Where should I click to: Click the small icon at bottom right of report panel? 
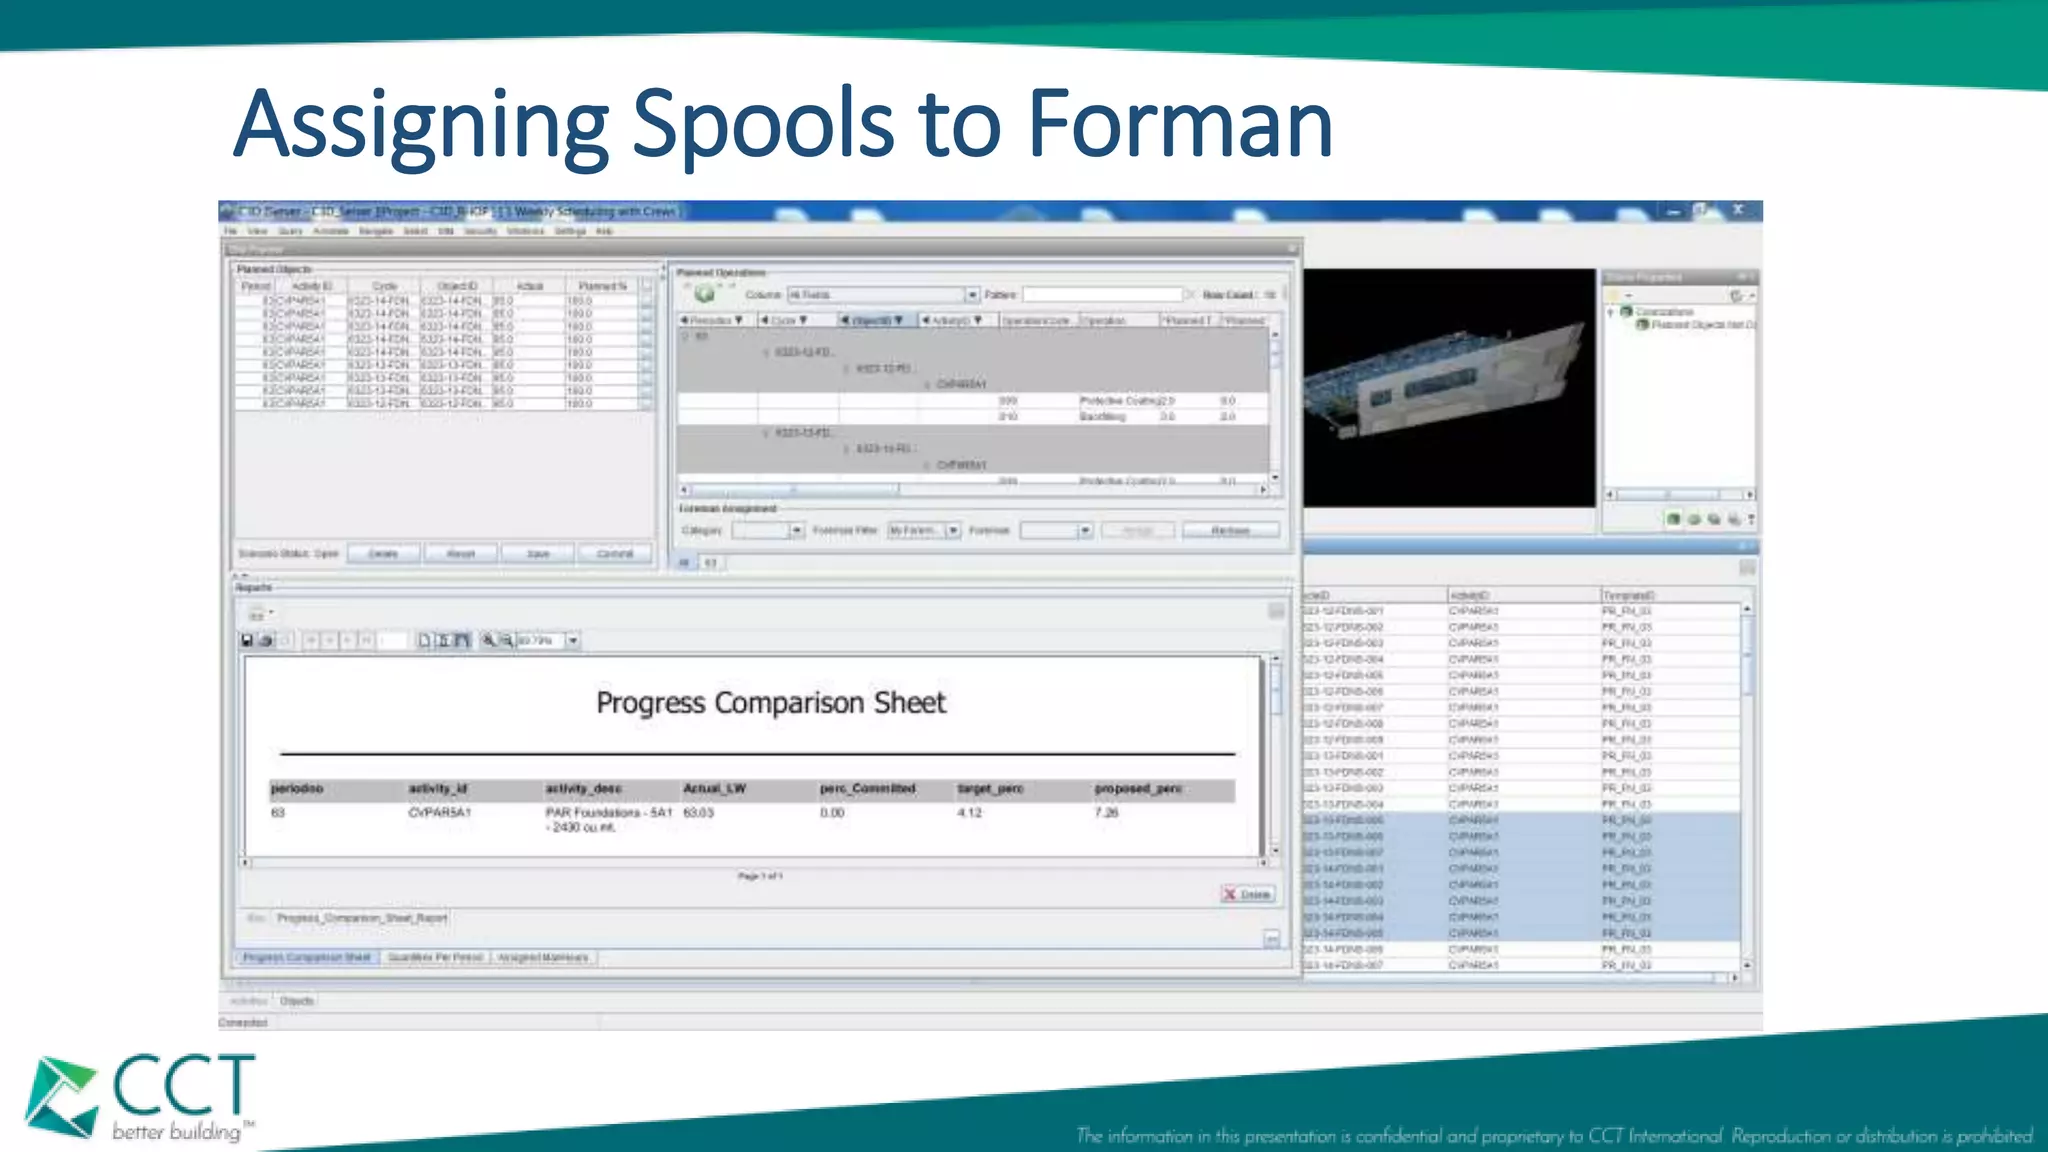1271,939
